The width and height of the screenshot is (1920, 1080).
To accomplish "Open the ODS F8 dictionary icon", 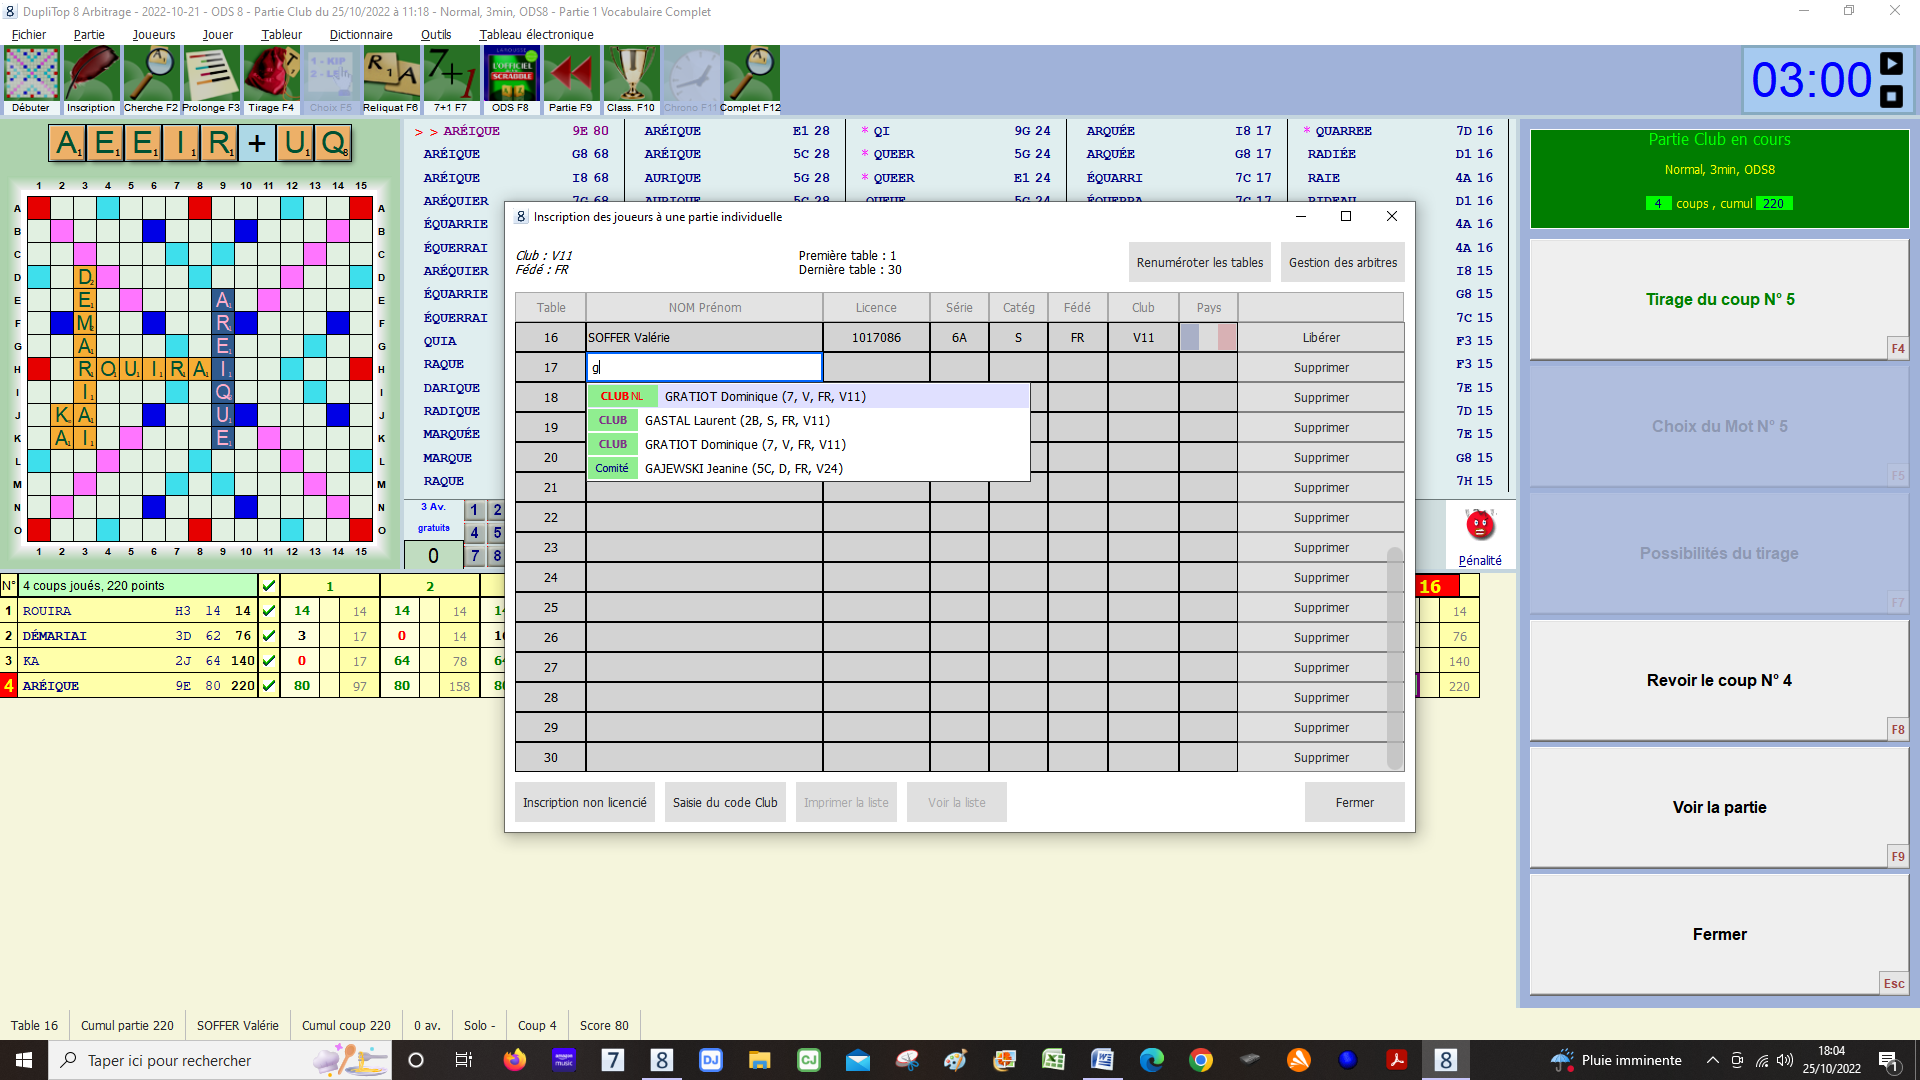I will tap(511, 75).
